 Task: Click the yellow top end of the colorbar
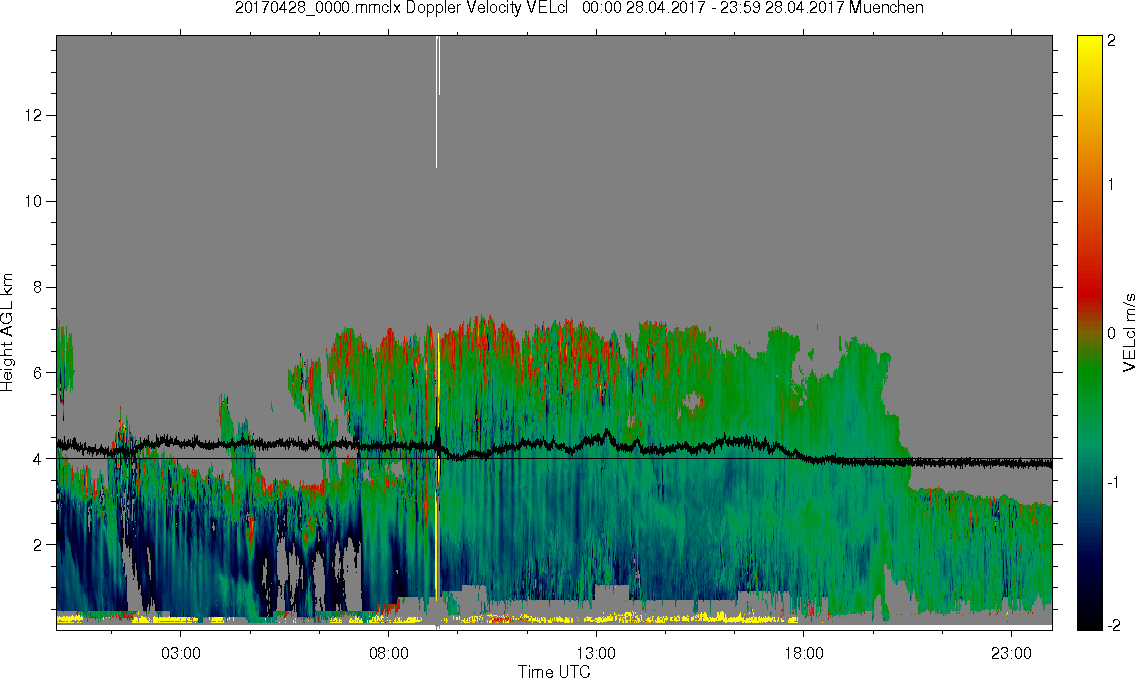1089,47
